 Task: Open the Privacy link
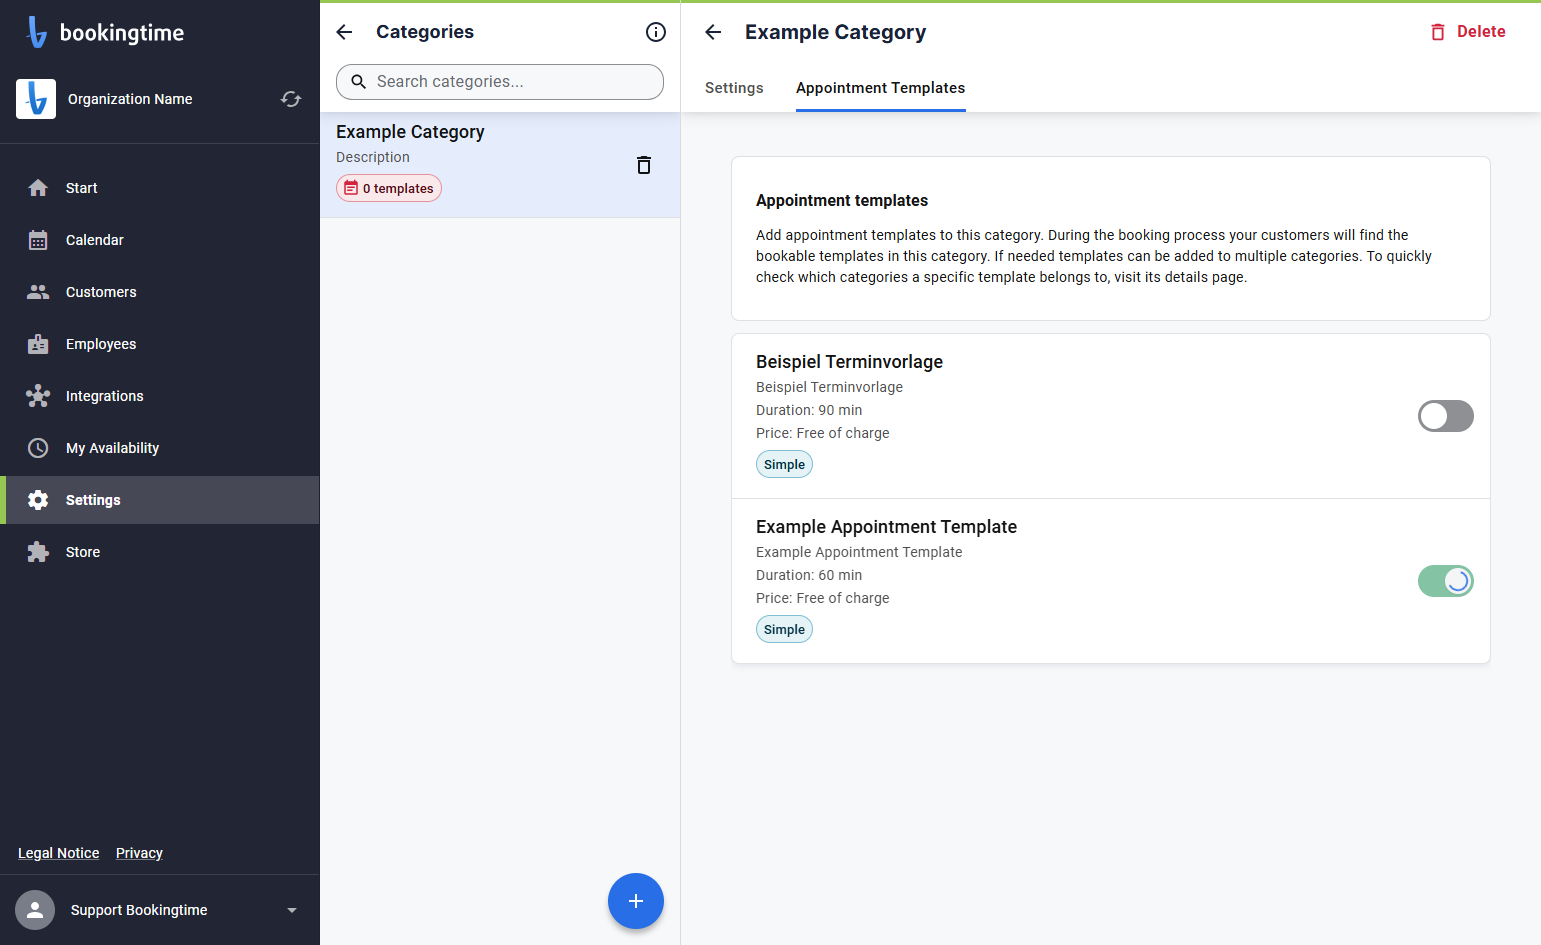(139, 853)
